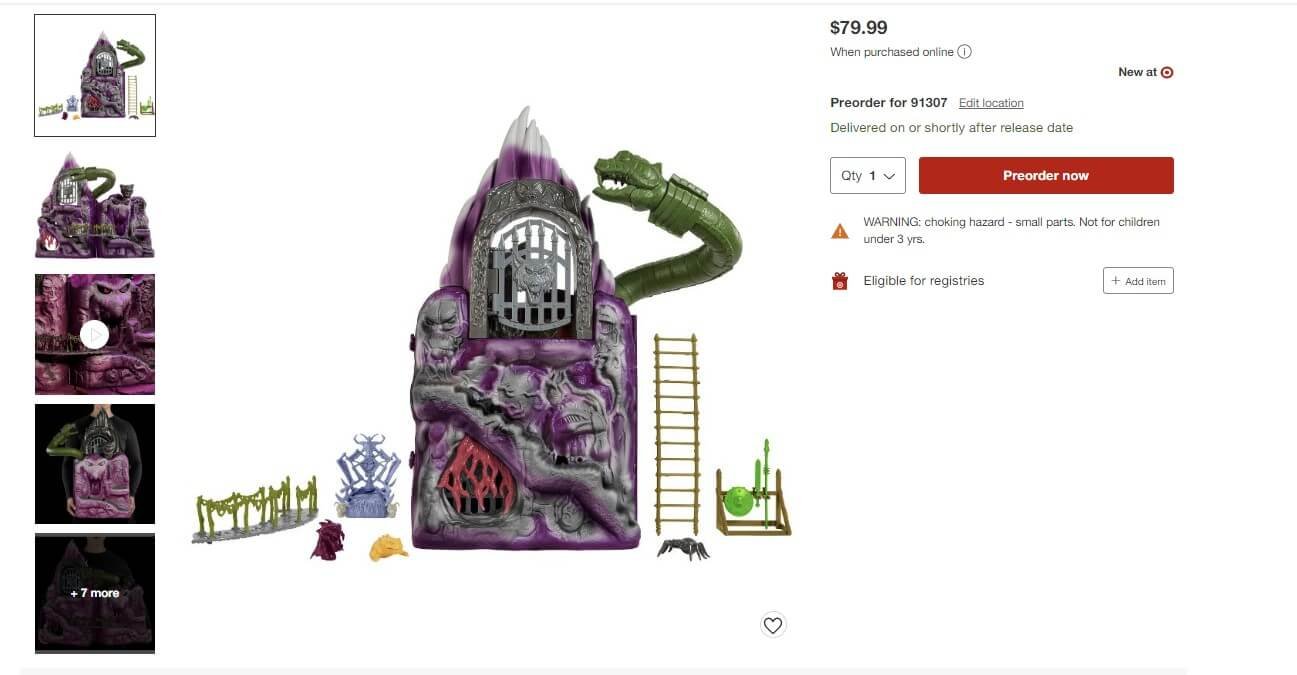Click the 'When purchased online' text
This screenshot has width=1297, height=675.
click(892, 52)
